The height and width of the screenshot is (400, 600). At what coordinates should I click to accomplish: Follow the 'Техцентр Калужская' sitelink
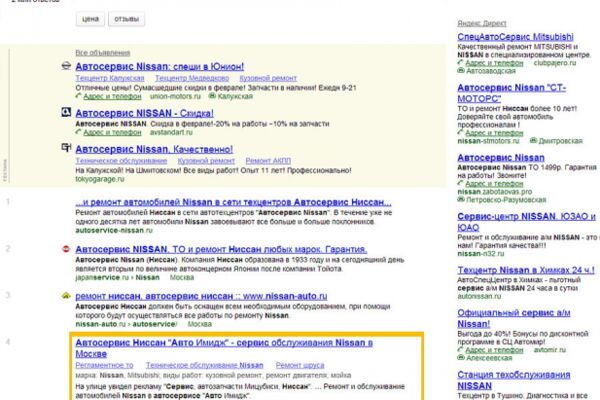coord(110,78)
